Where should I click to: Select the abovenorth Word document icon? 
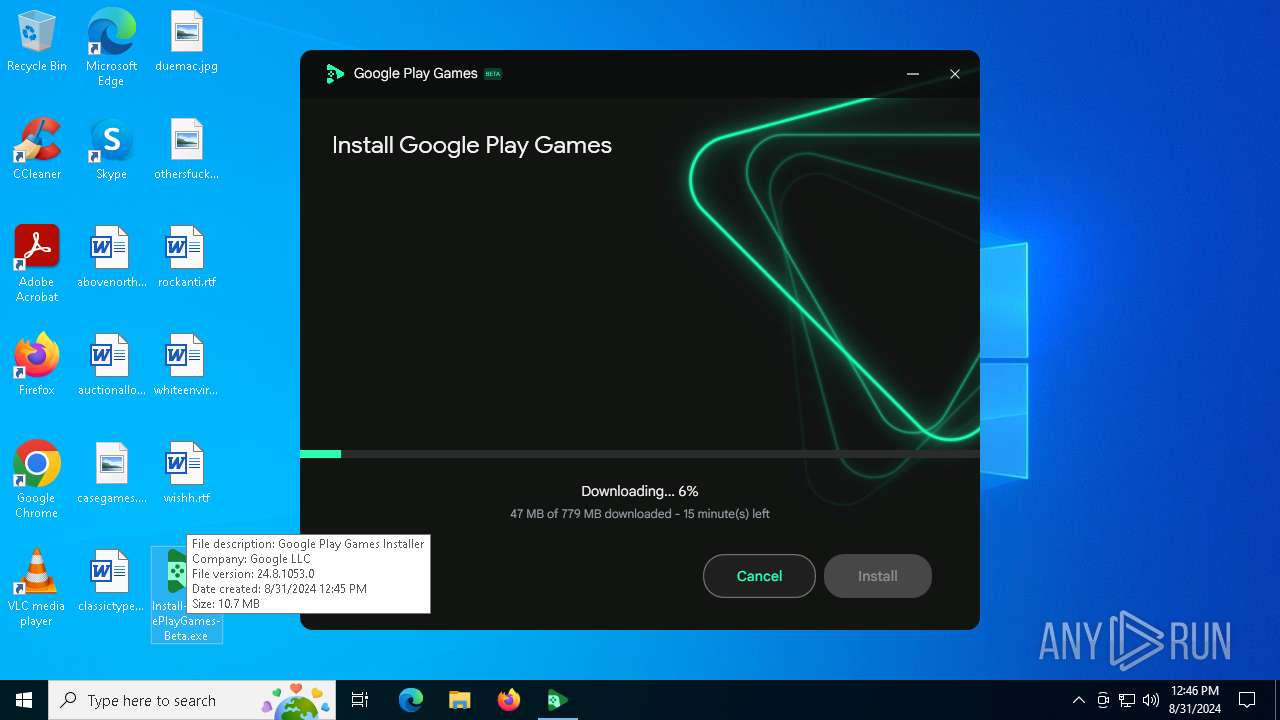pyautogui.click(x=111, y=258)
